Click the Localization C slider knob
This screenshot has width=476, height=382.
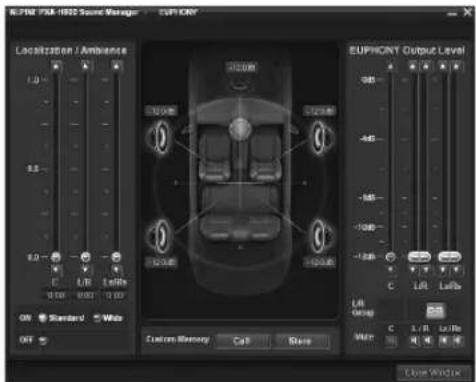(56, 257)
